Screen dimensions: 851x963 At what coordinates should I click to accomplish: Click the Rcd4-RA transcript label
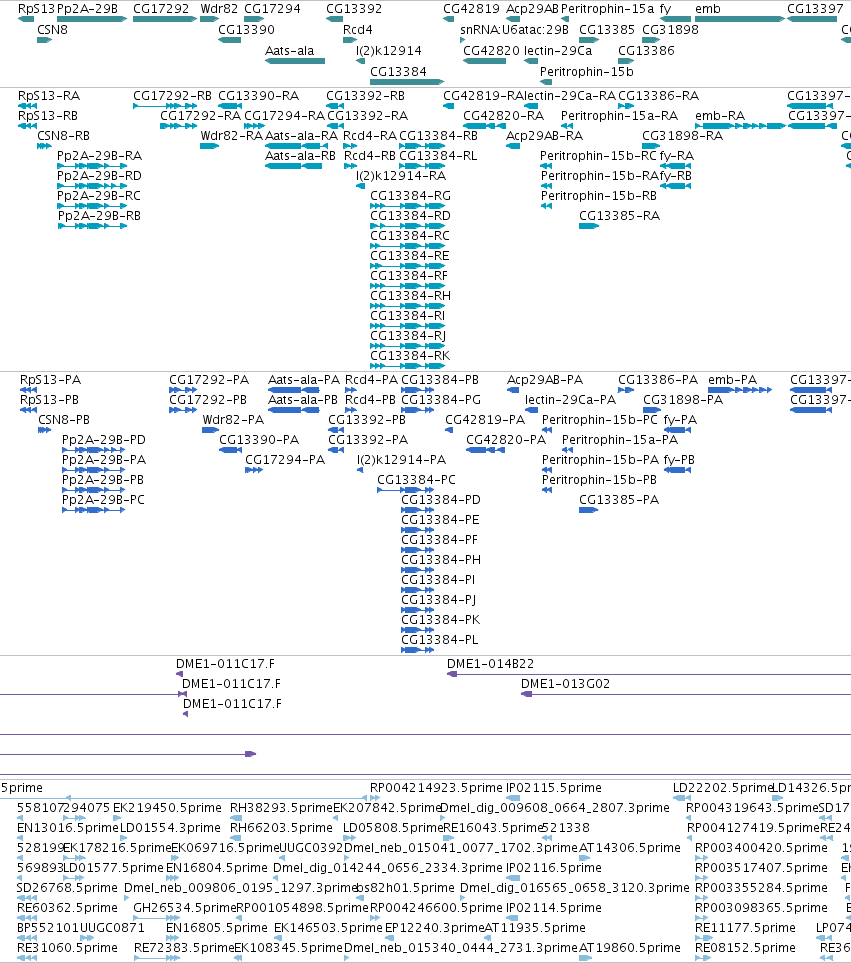coord(370,136)
